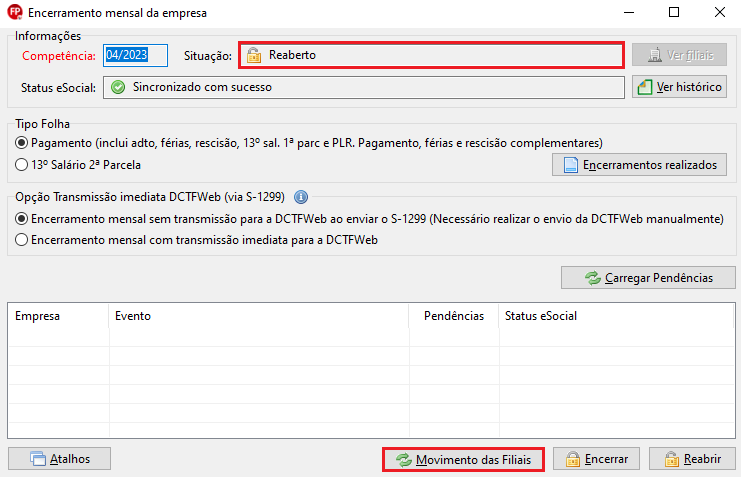Image resolution: width=741 pixels, height=477 pixels.
Task: Click the Pendências column header
Action: (x=454, y=316)
